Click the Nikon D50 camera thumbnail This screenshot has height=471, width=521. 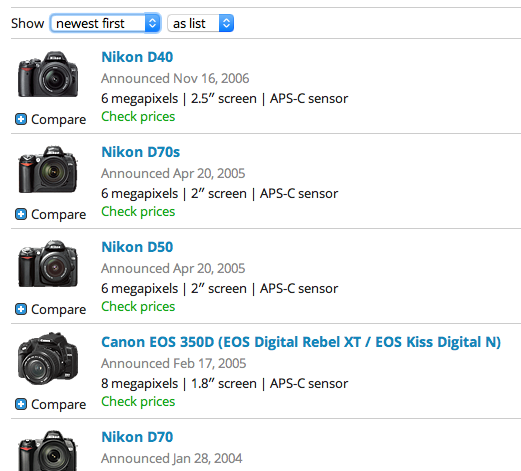pos(48,264)
